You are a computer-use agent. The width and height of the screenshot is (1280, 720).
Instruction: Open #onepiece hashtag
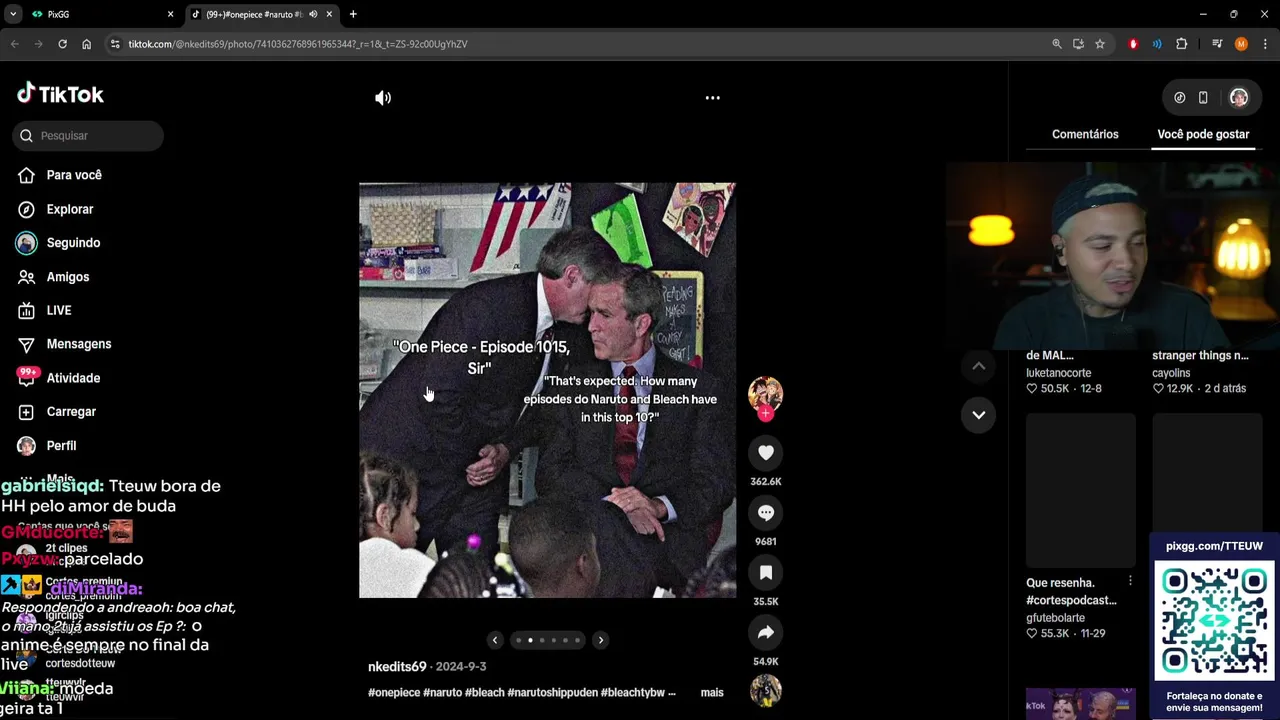(x=394, y=692)
